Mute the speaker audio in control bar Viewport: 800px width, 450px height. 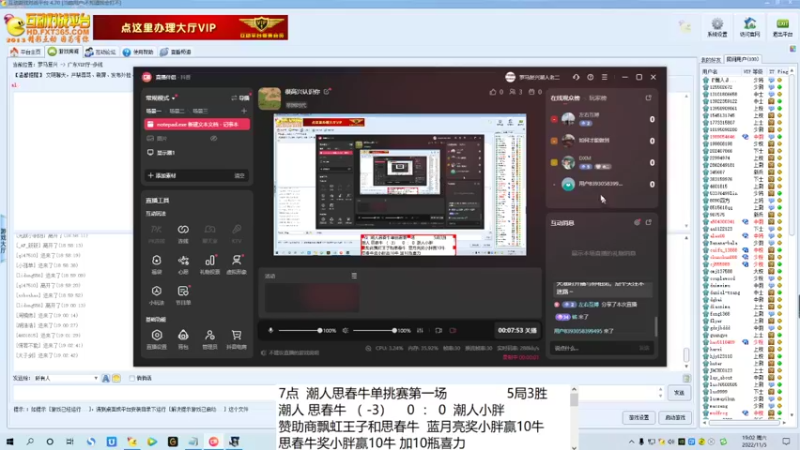(x=345, y=331)
